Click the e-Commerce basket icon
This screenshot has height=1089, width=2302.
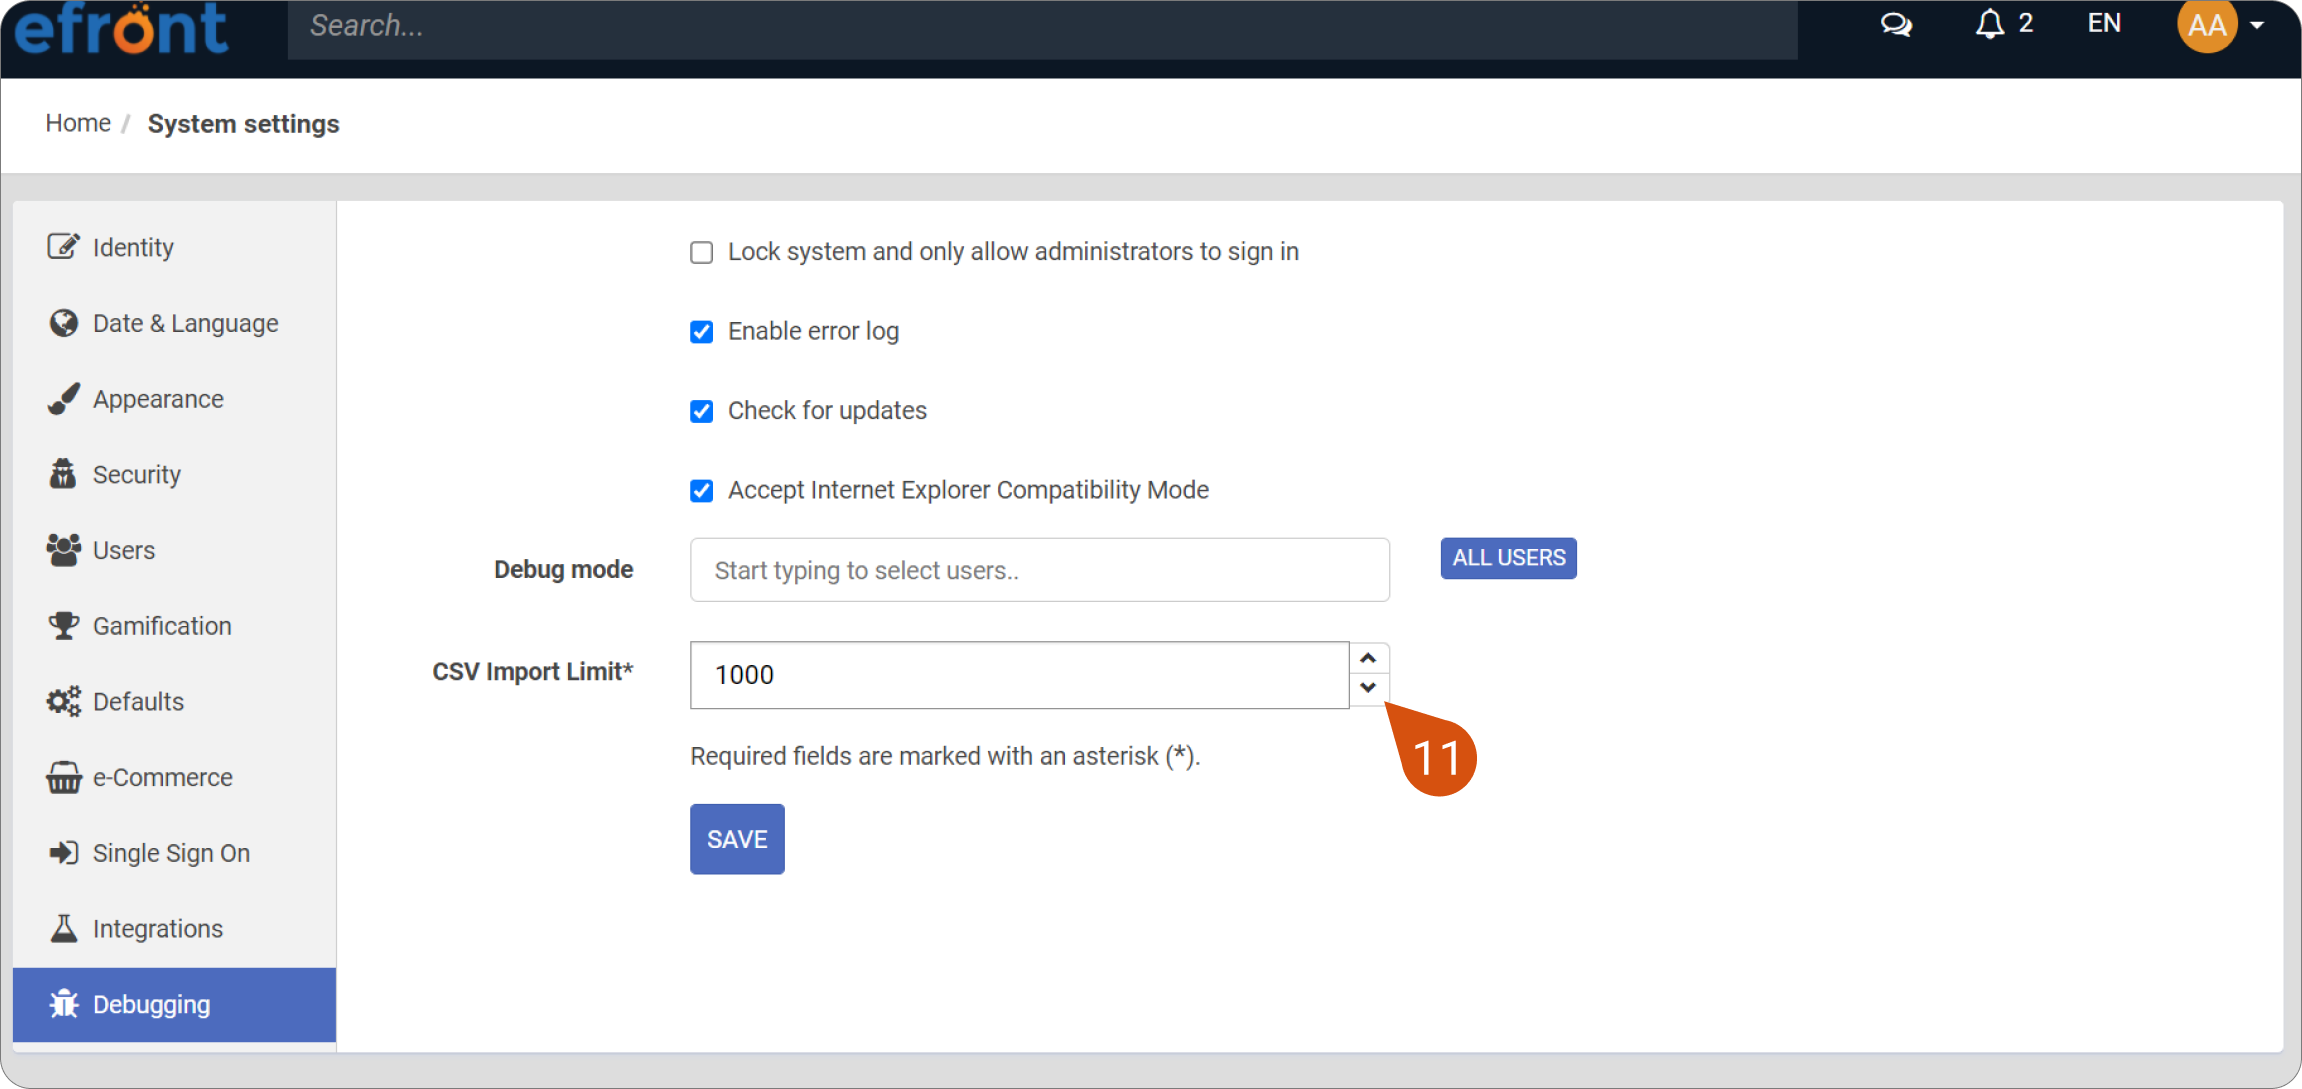pos(63,777)
